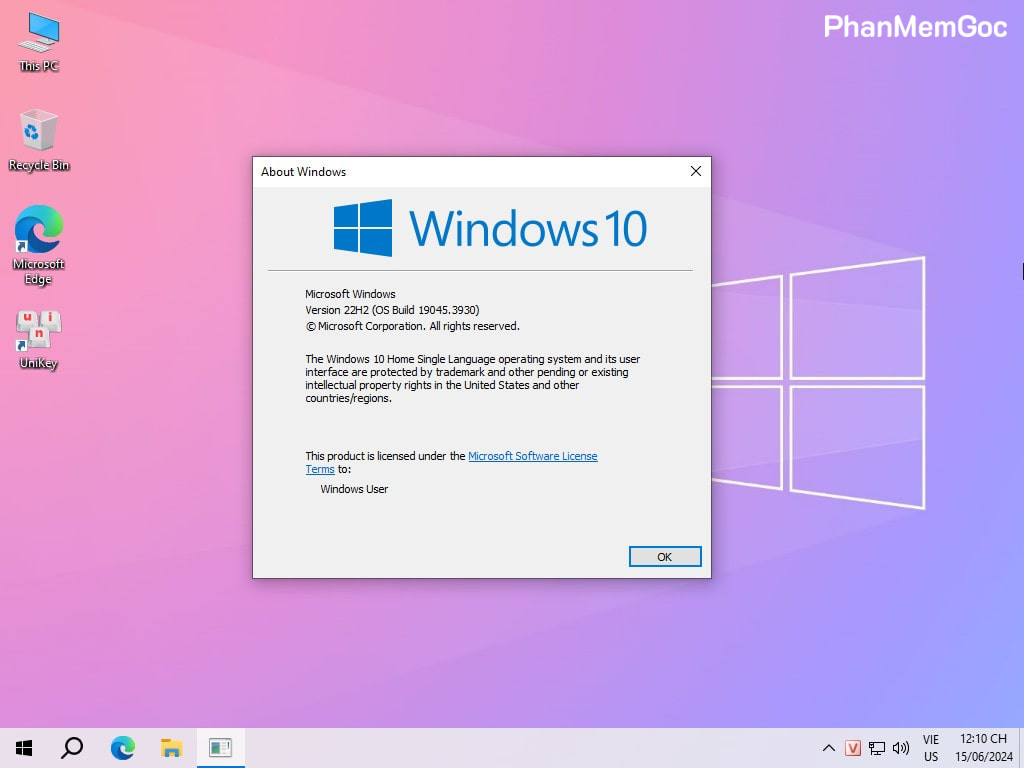Select the Recycle Bin desktop icon
The width and height of the screenshot is (1024, 768).
coord(39,139)
